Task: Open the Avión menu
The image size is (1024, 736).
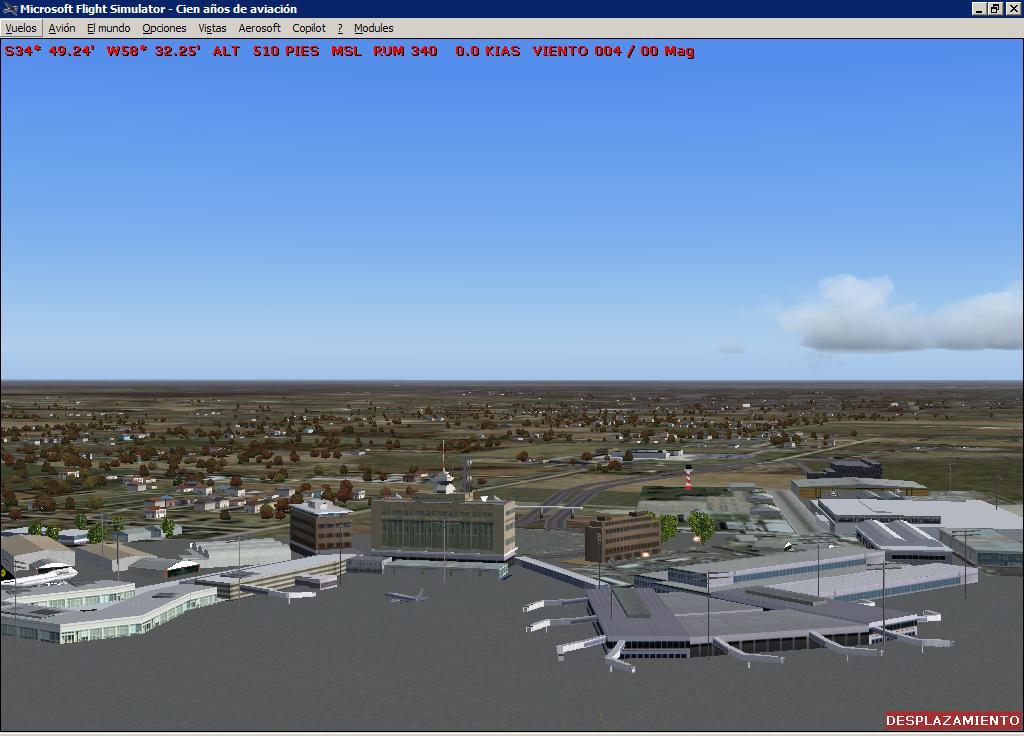Action: pyautogui.click(x=62, y=28)
